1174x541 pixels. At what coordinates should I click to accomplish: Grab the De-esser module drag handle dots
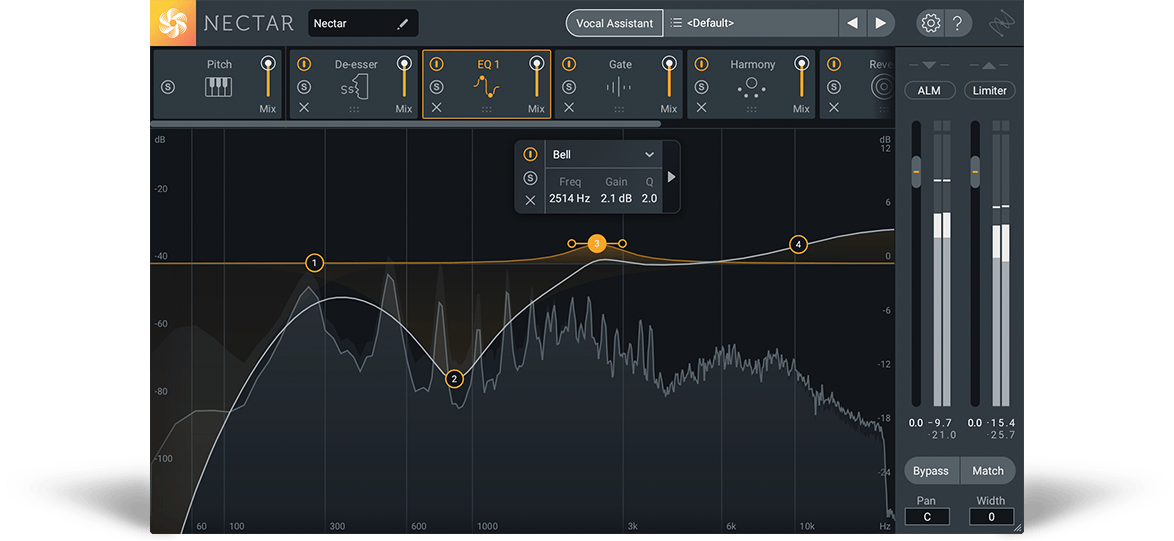[354, 110]
